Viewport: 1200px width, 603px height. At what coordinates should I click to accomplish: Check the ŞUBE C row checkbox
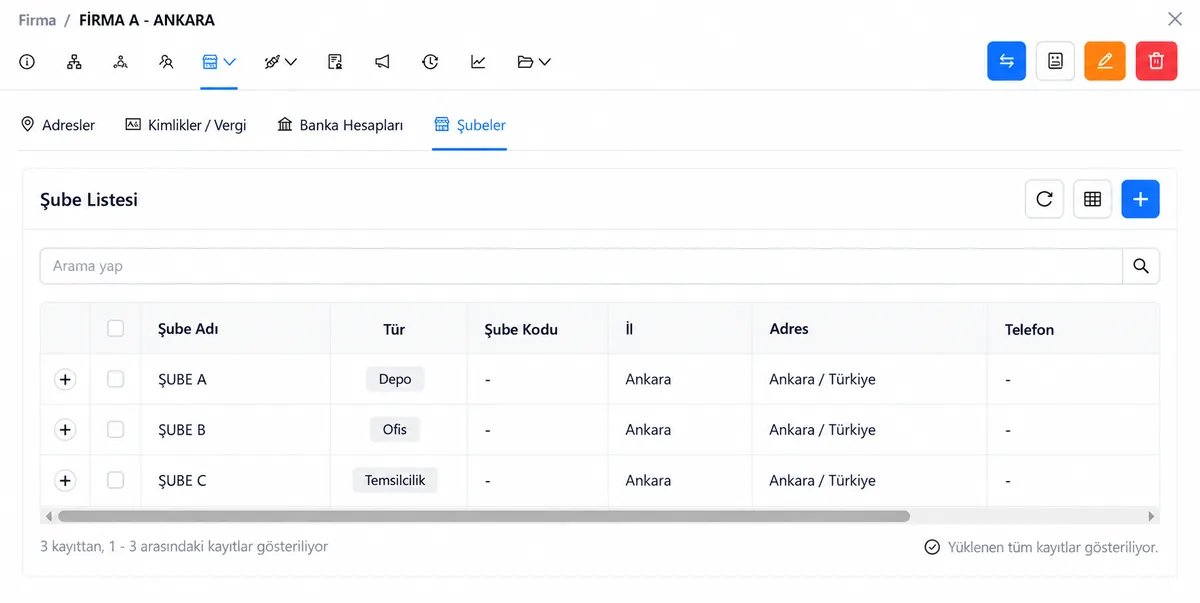116,480
